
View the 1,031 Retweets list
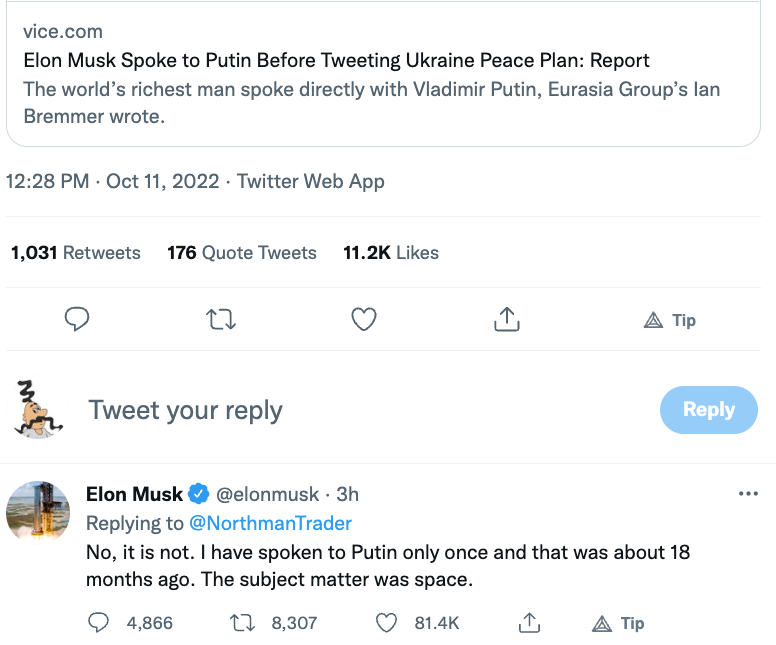76,253
